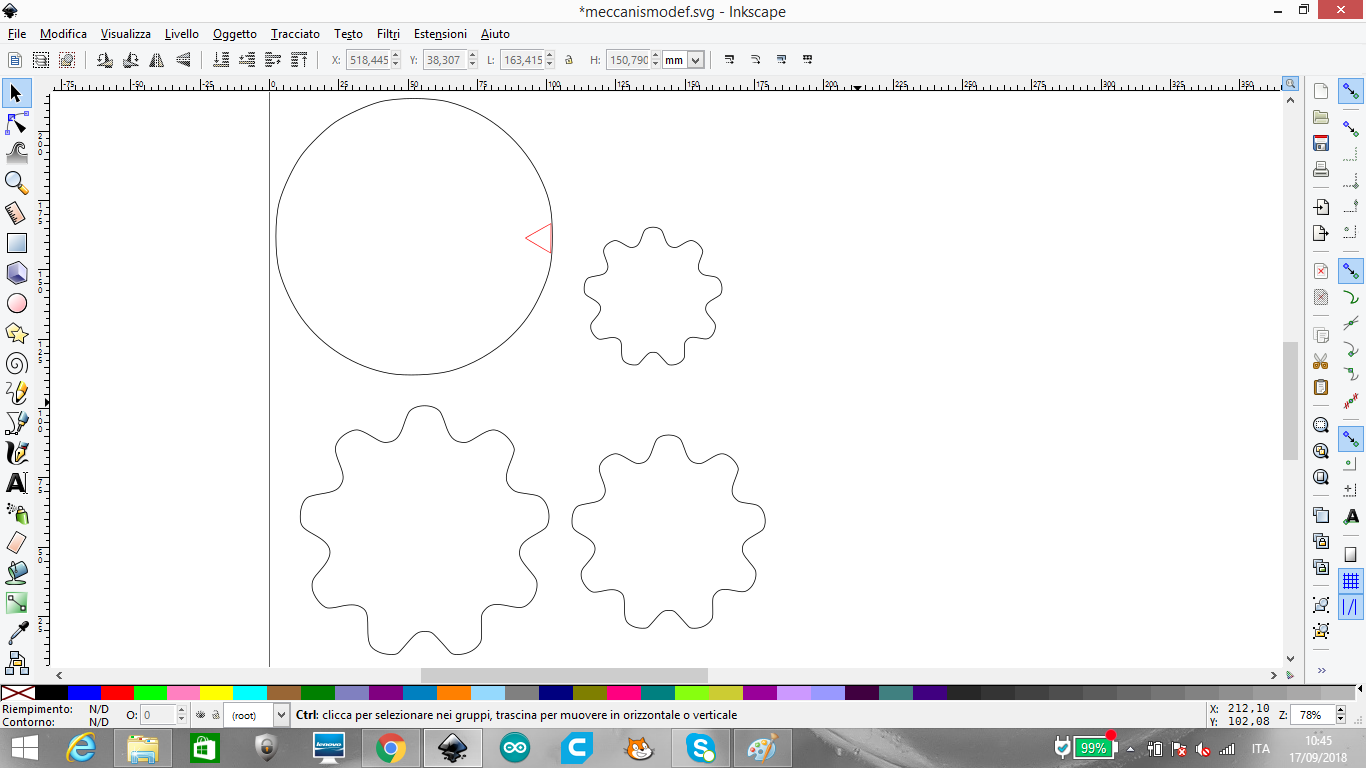
Task: Select the Zoom magnifier tool
Action: (16, 183)
